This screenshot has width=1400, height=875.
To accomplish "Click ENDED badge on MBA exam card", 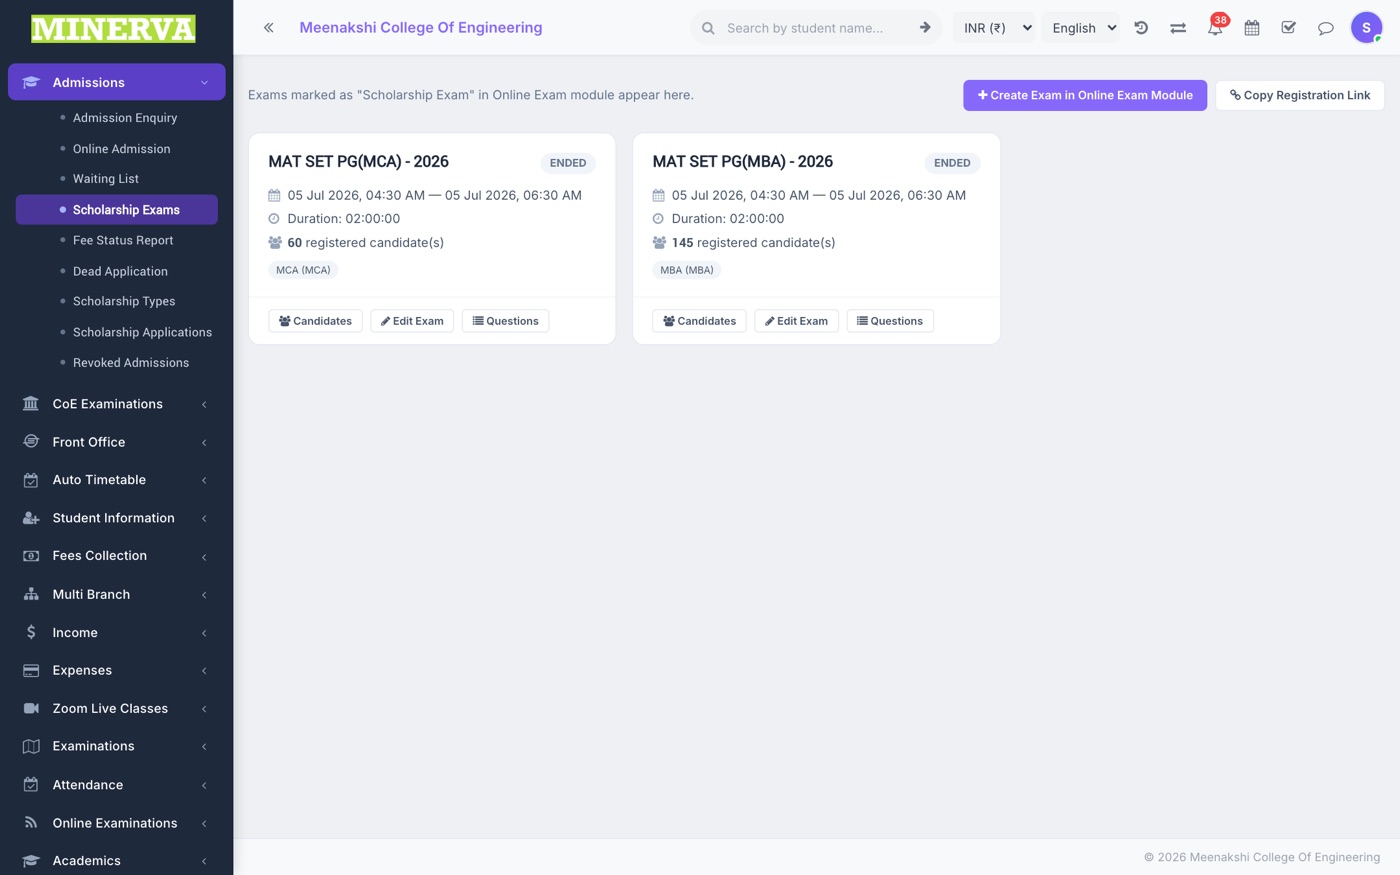I will (x=952, y=163).
